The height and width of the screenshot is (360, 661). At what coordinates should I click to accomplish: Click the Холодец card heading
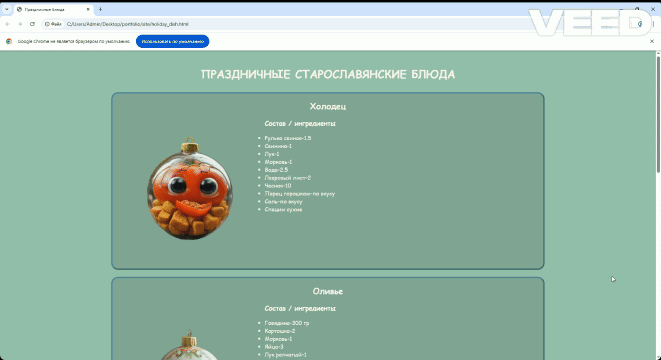coord(328,107)
